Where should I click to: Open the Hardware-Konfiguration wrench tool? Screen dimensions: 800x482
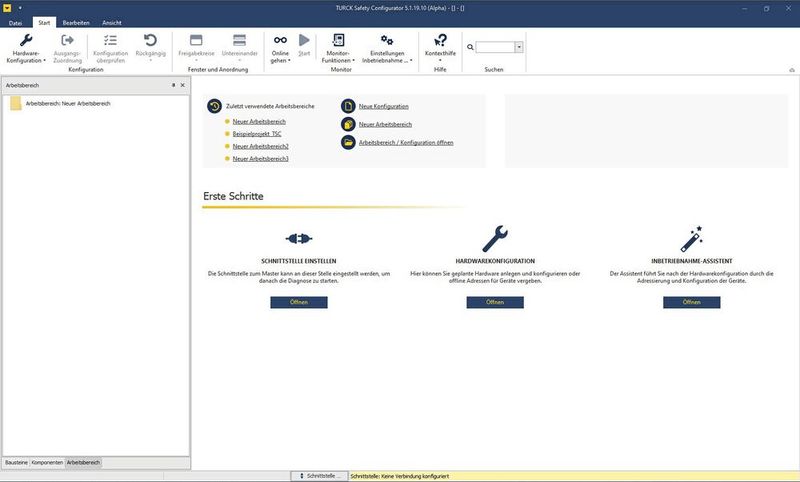click(26, 40)
